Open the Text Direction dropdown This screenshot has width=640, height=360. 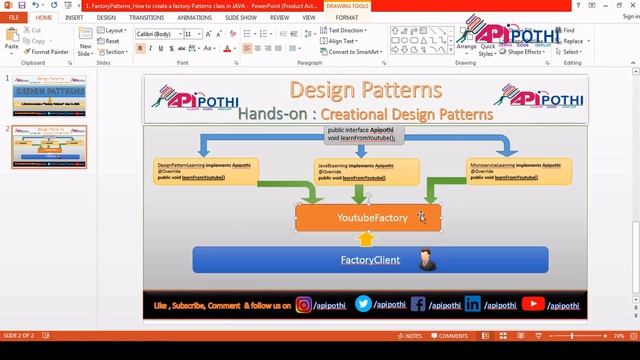pos(343,30)
